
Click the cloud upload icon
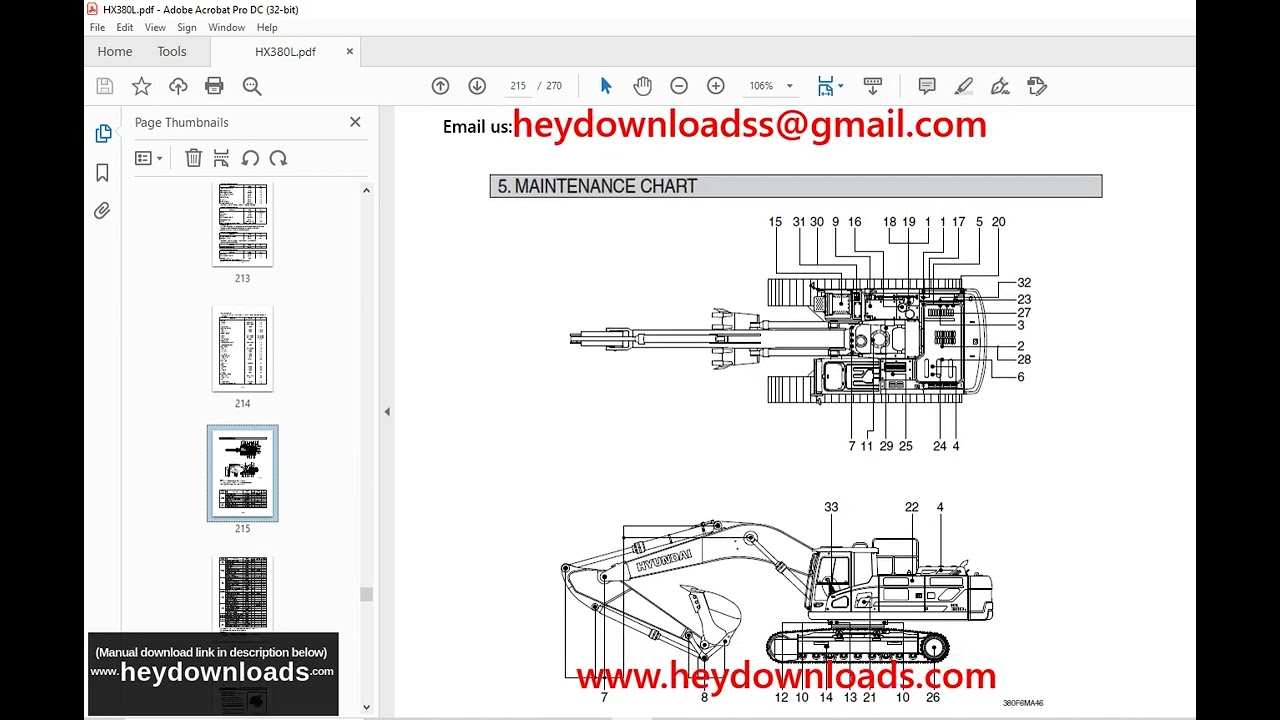tap(178, 86)
